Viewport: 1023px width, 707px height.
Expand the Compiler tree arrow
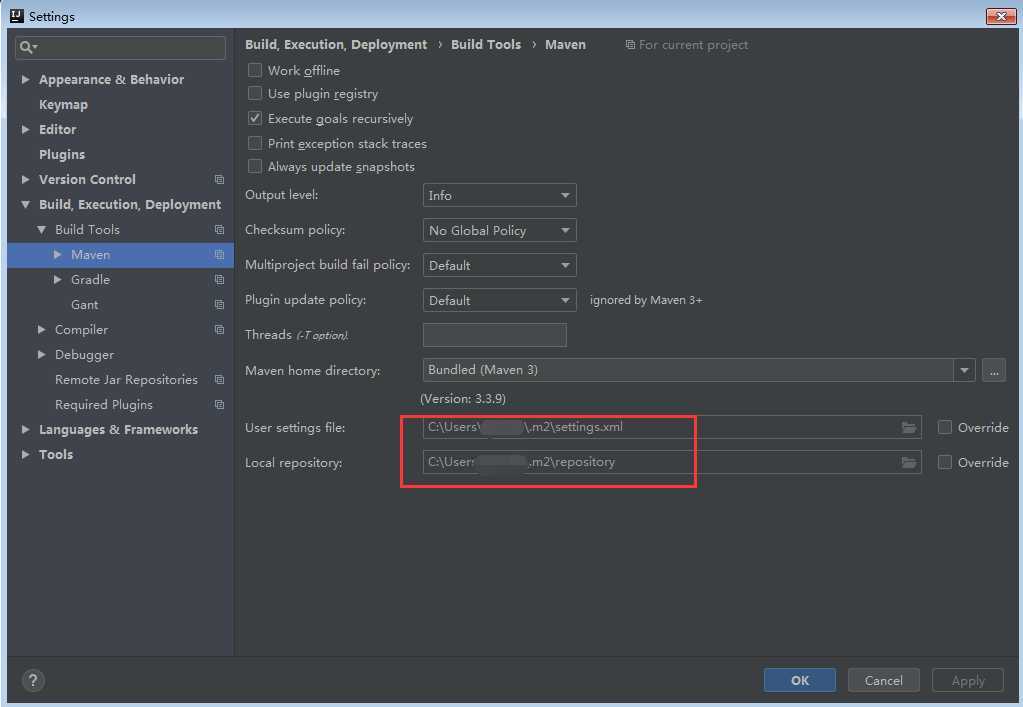42,329
